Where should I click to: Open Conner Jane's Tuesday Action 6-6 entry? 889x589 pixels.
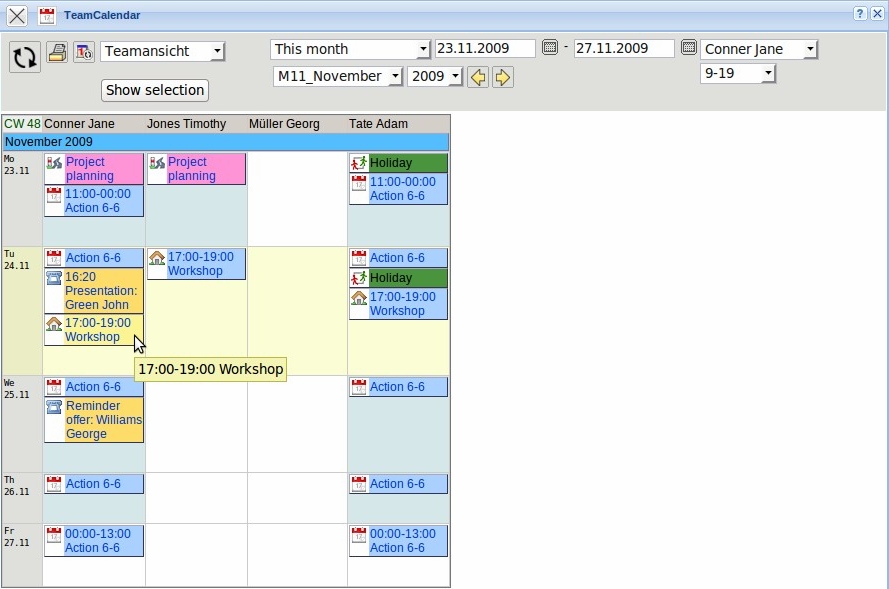click(94, 258)
